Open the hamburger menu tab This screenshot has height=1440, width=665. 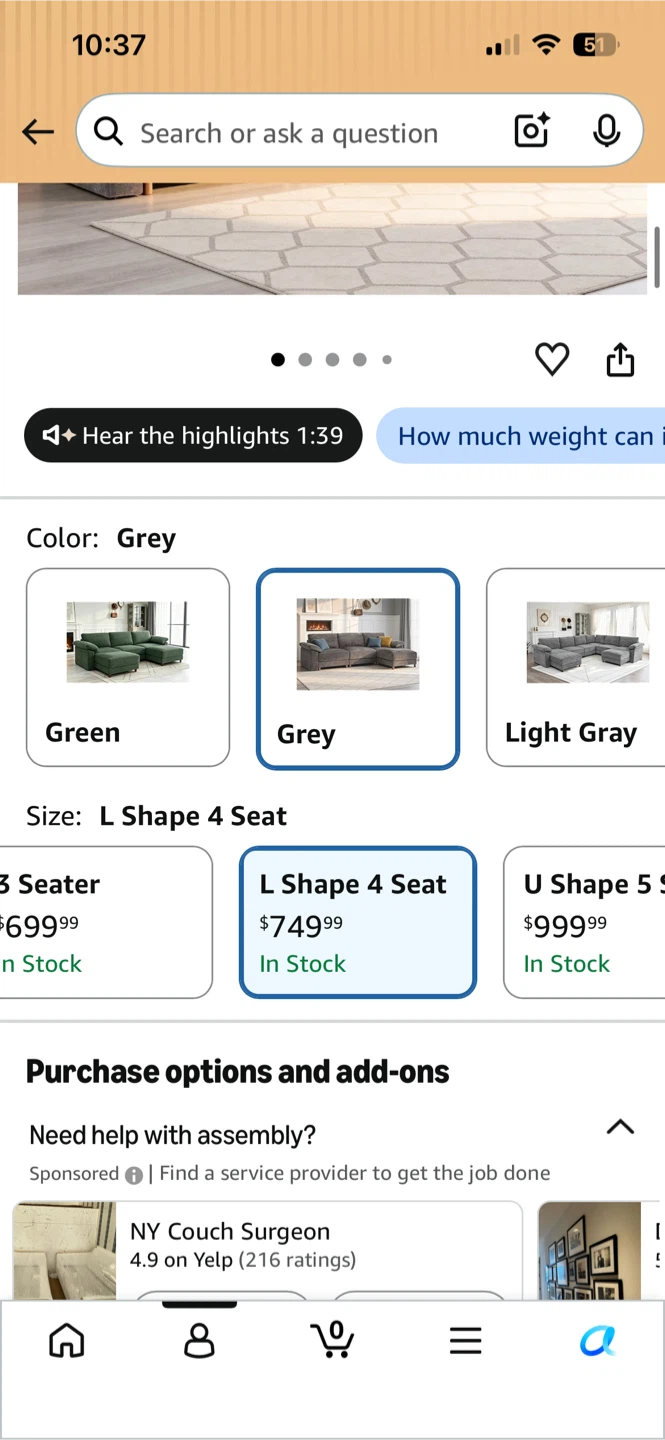point(465,1340)
